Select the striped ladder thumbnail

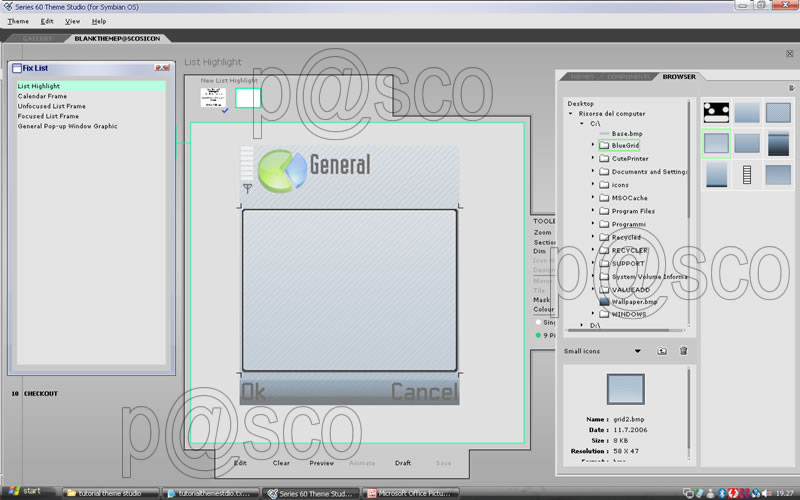pos(747,175)
